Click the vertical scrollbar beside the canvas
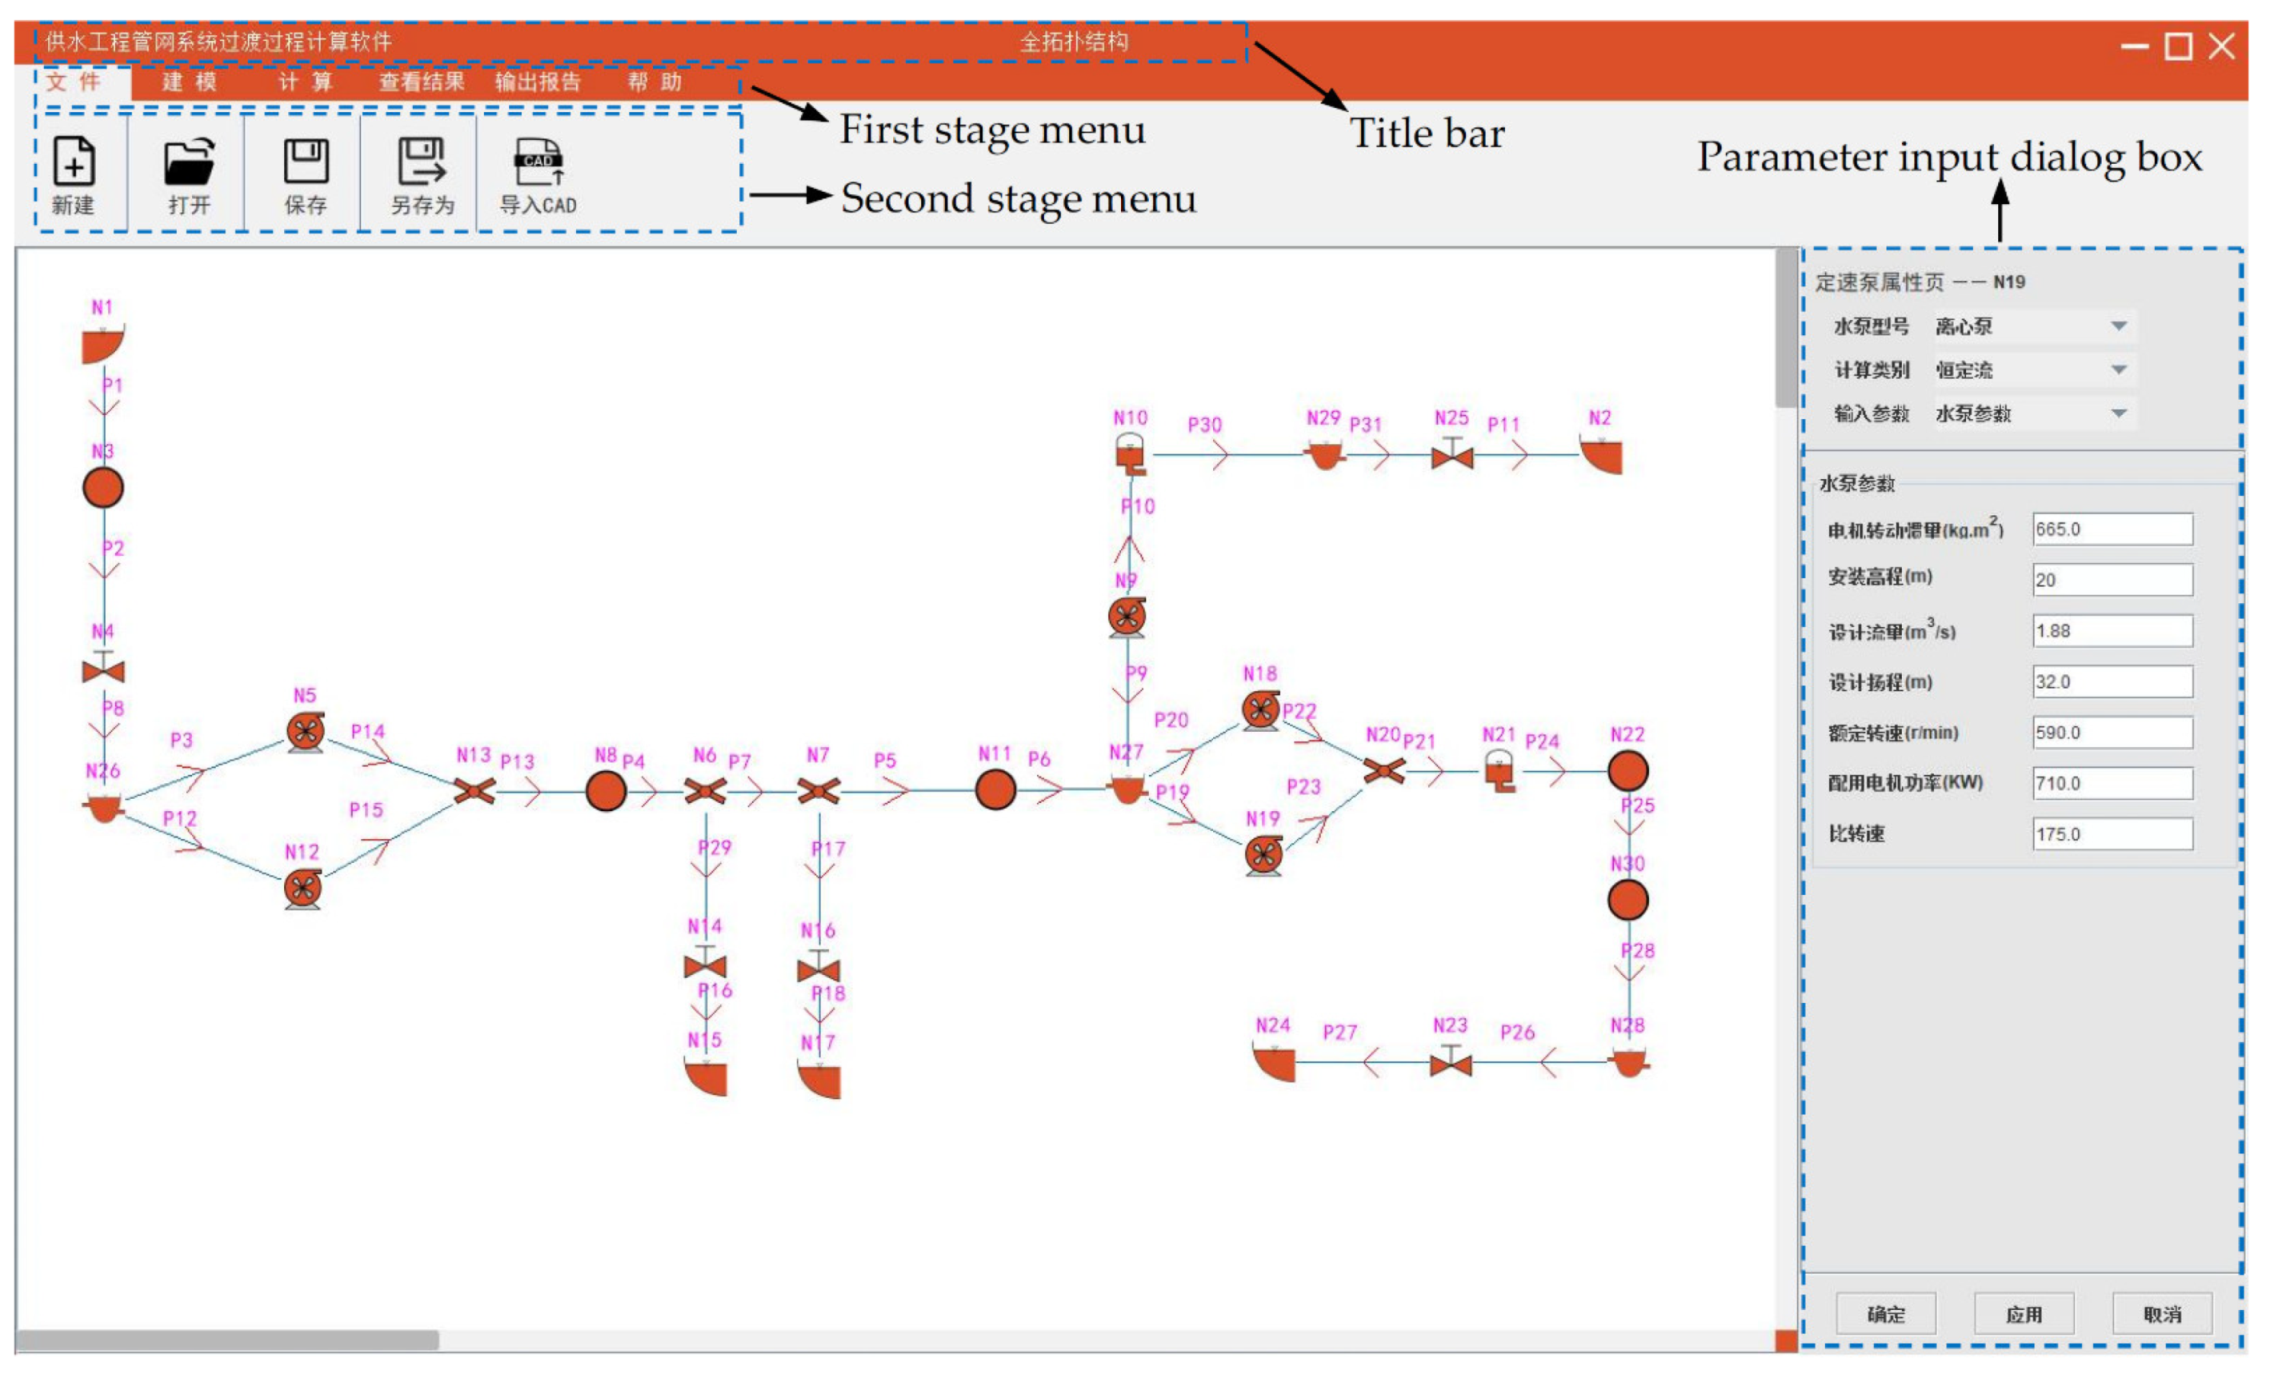This screenshot has height=1374, width=2270. coord(1785,328)
